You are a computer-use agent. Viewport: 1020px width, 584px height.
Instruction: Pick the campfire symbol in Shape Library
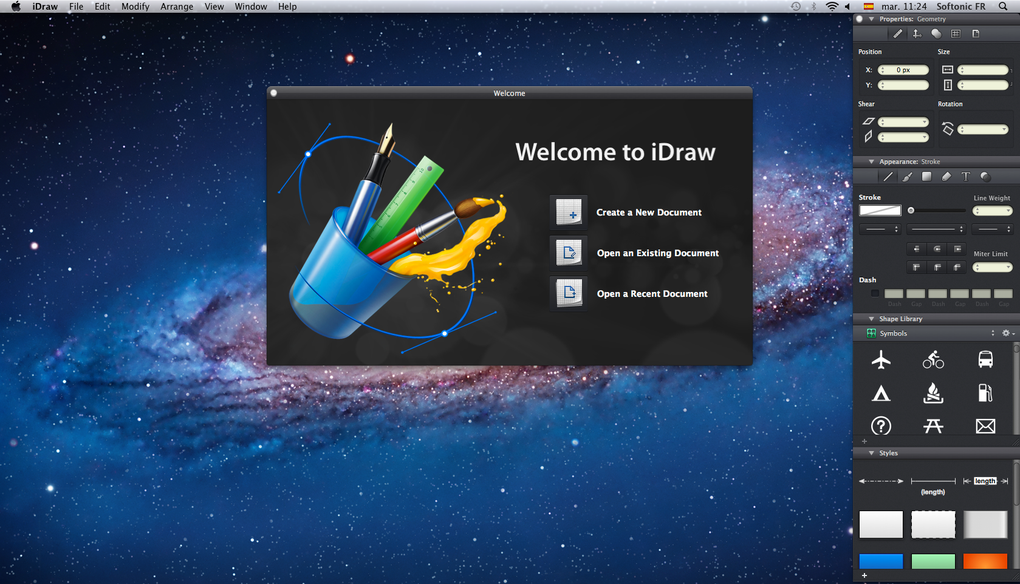click(x=933, y=393)
